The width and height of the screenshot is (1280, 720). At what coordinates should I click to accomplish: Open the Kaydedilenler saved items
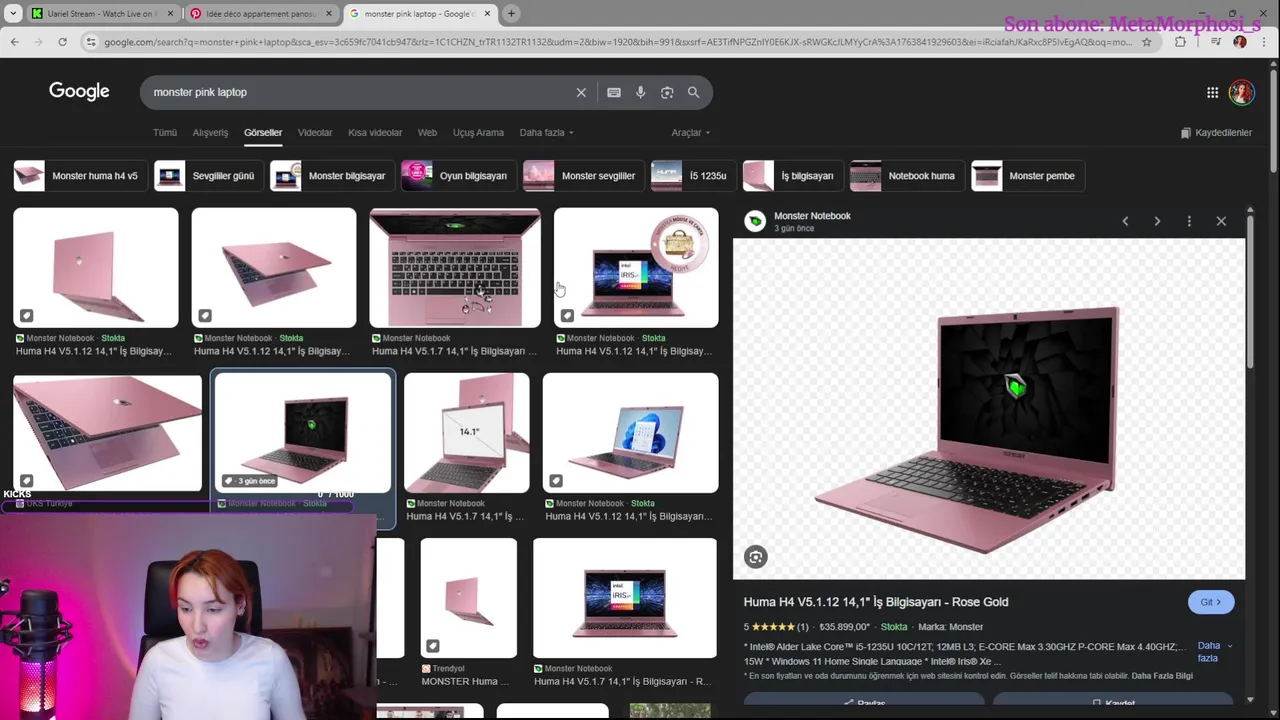tap(1215, 132)
